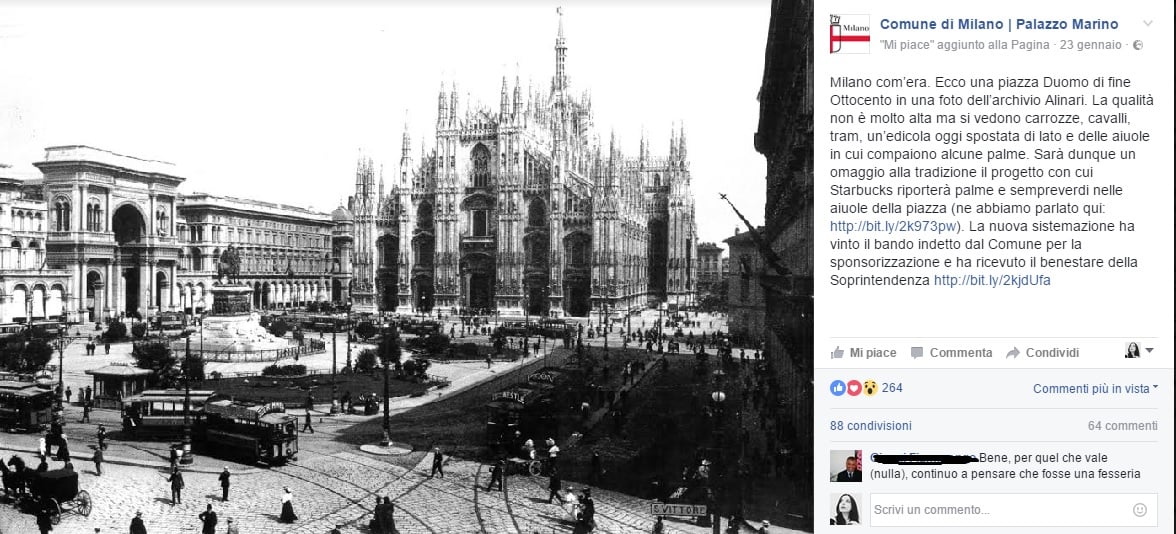Click the Condividi share arrow icon

pyautogui.click(x=1012, y=352)
